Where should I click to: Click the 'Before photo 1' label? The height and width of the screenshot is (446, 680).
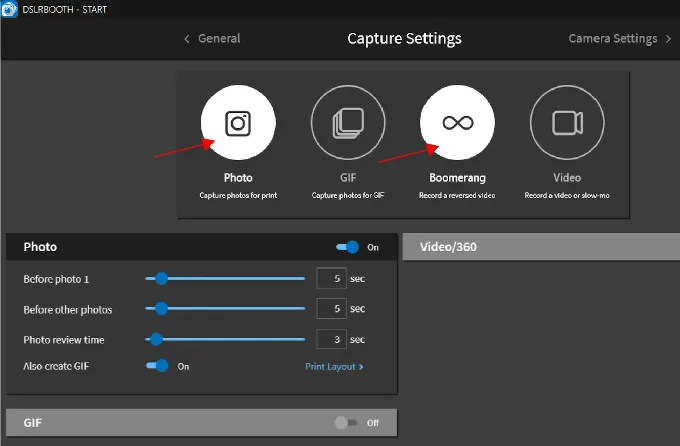click(x=56, y=279)
